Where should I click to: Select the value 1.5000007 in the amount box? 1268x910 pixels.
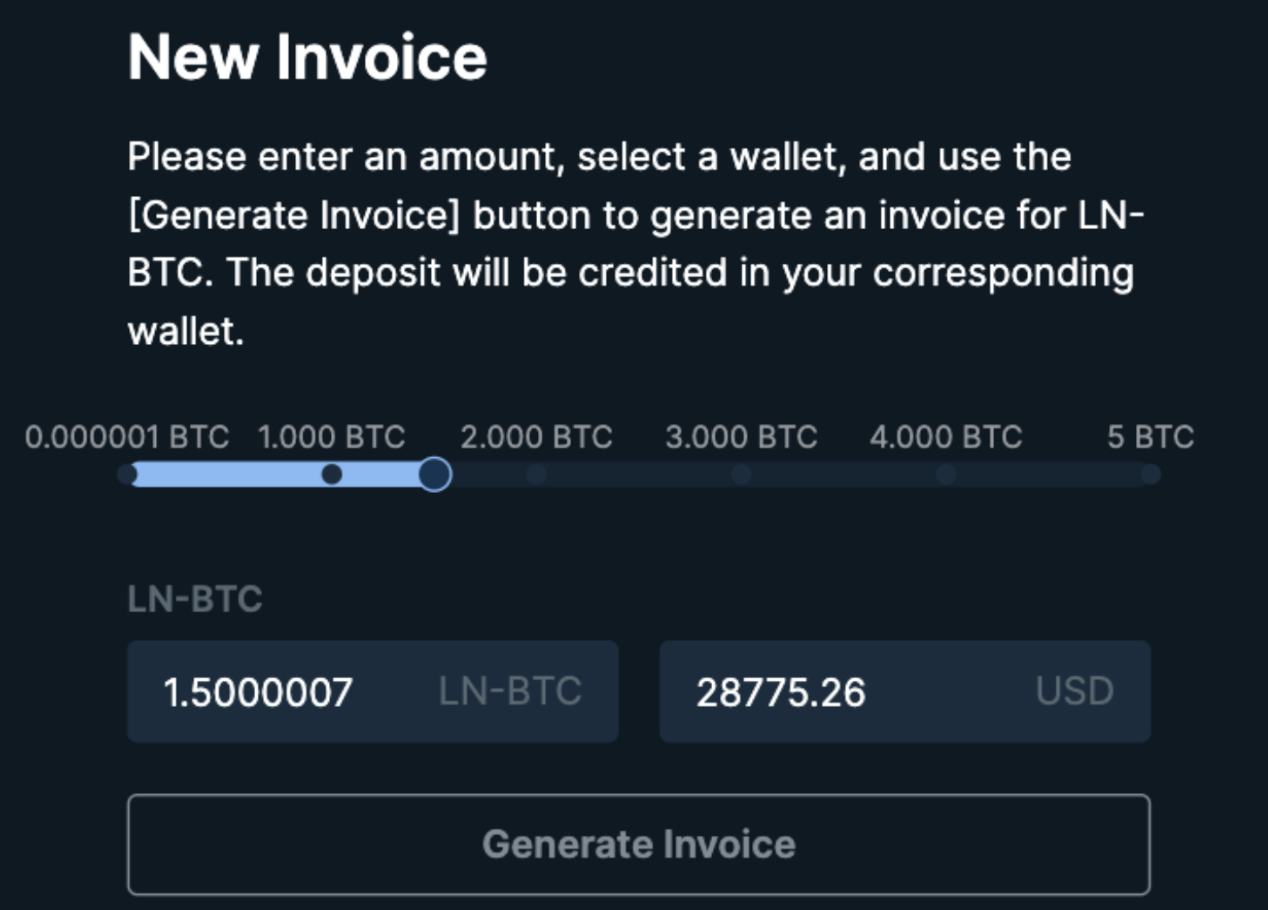tap(259, 692)
